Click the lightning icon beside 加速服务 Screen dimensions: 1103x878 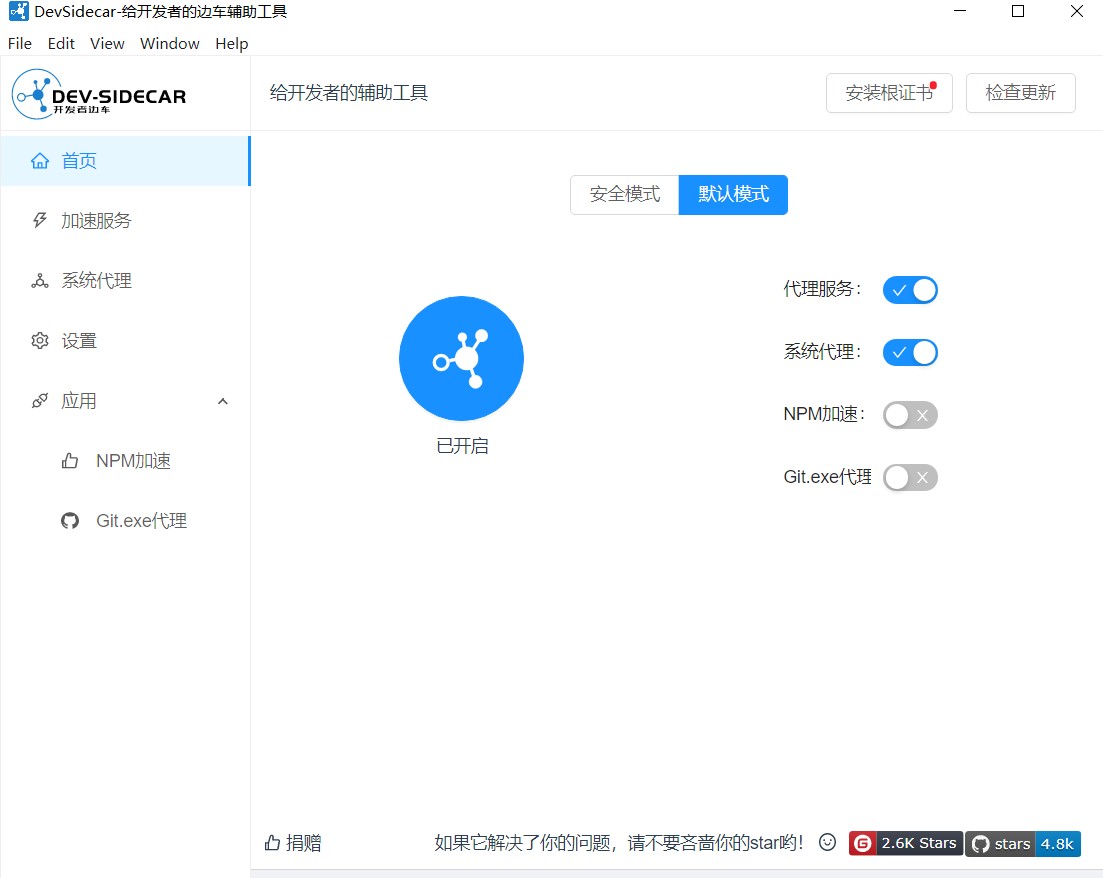tap(40, 221)
